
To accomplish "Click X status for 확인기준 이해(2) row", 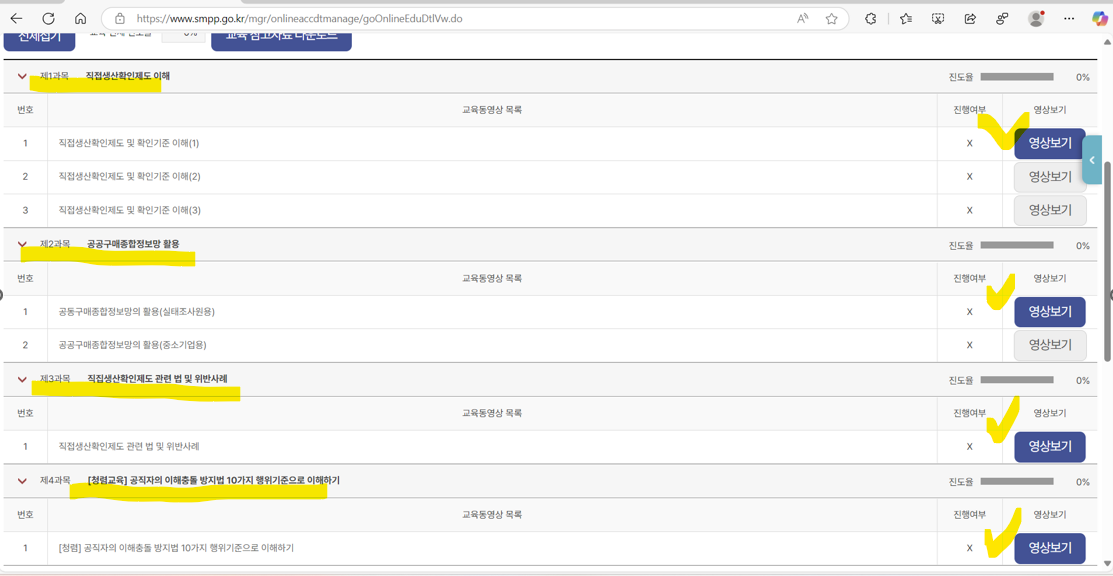I will [970, 177].
